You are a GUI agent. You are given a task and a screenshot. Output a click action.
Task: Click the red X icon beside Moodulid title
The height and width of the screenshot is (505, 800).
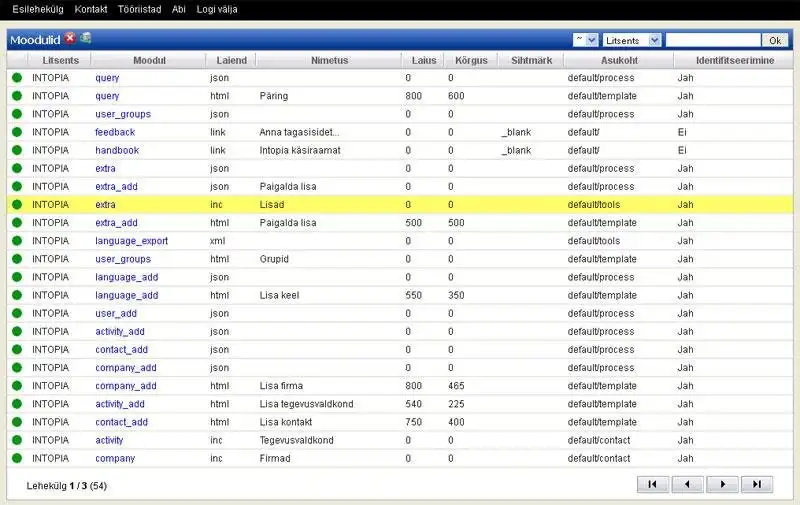pyautogui.click(x=70, y=38)
